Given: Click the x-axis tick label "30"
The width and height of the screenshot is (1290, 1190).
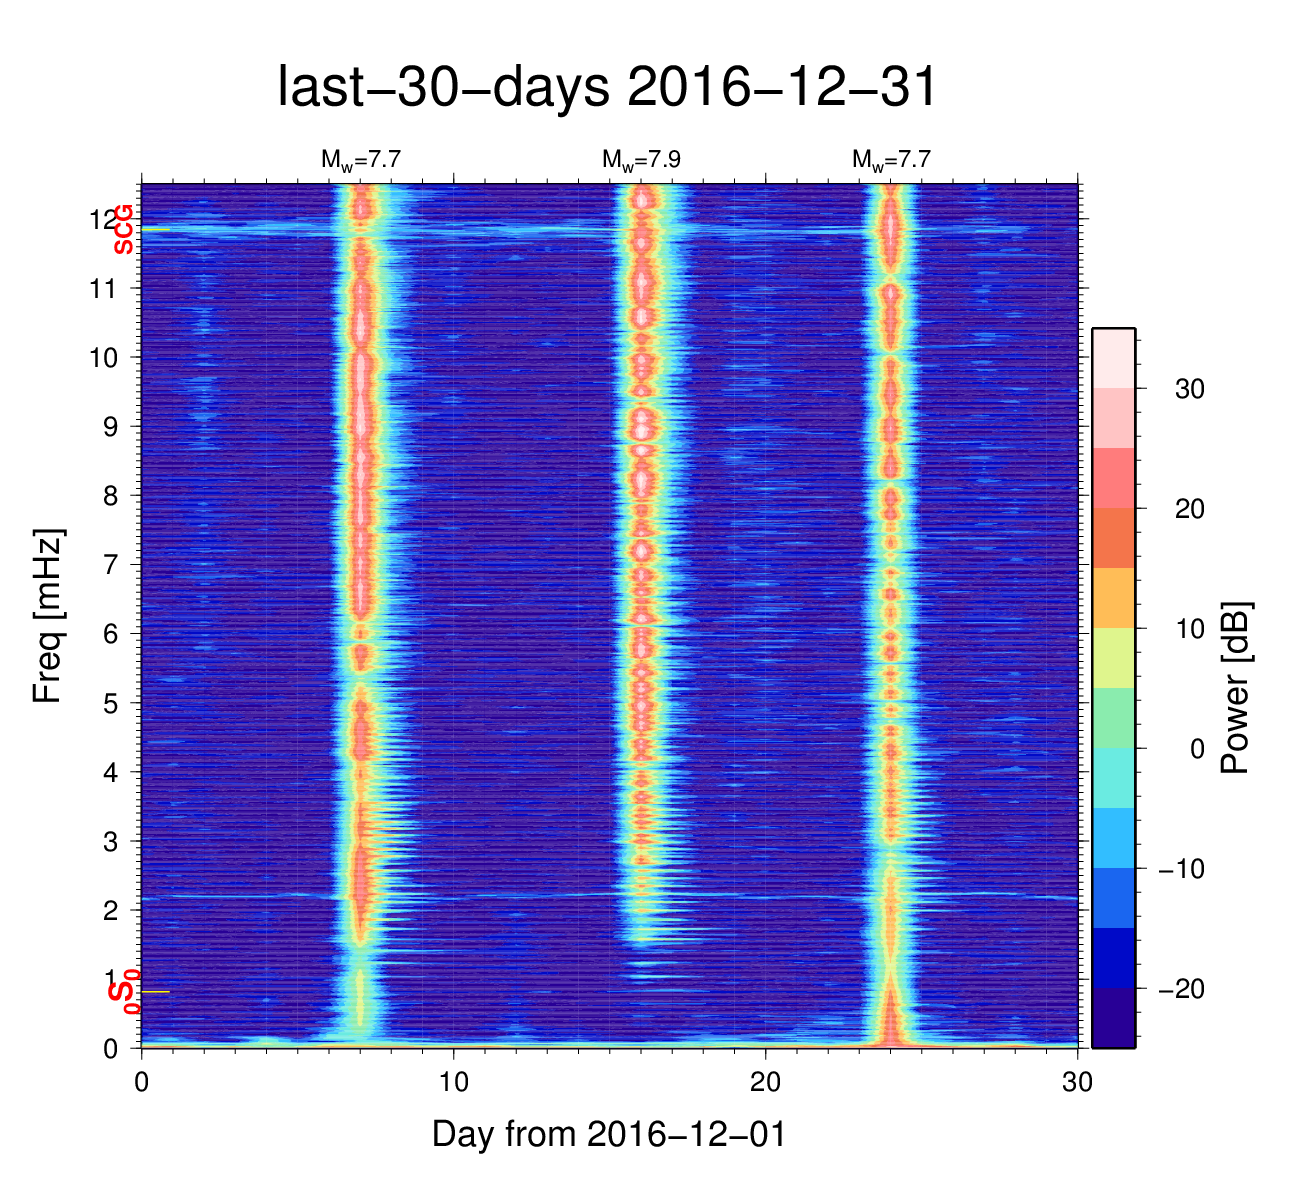Looking at the screenshot, I should 1077,1083.
